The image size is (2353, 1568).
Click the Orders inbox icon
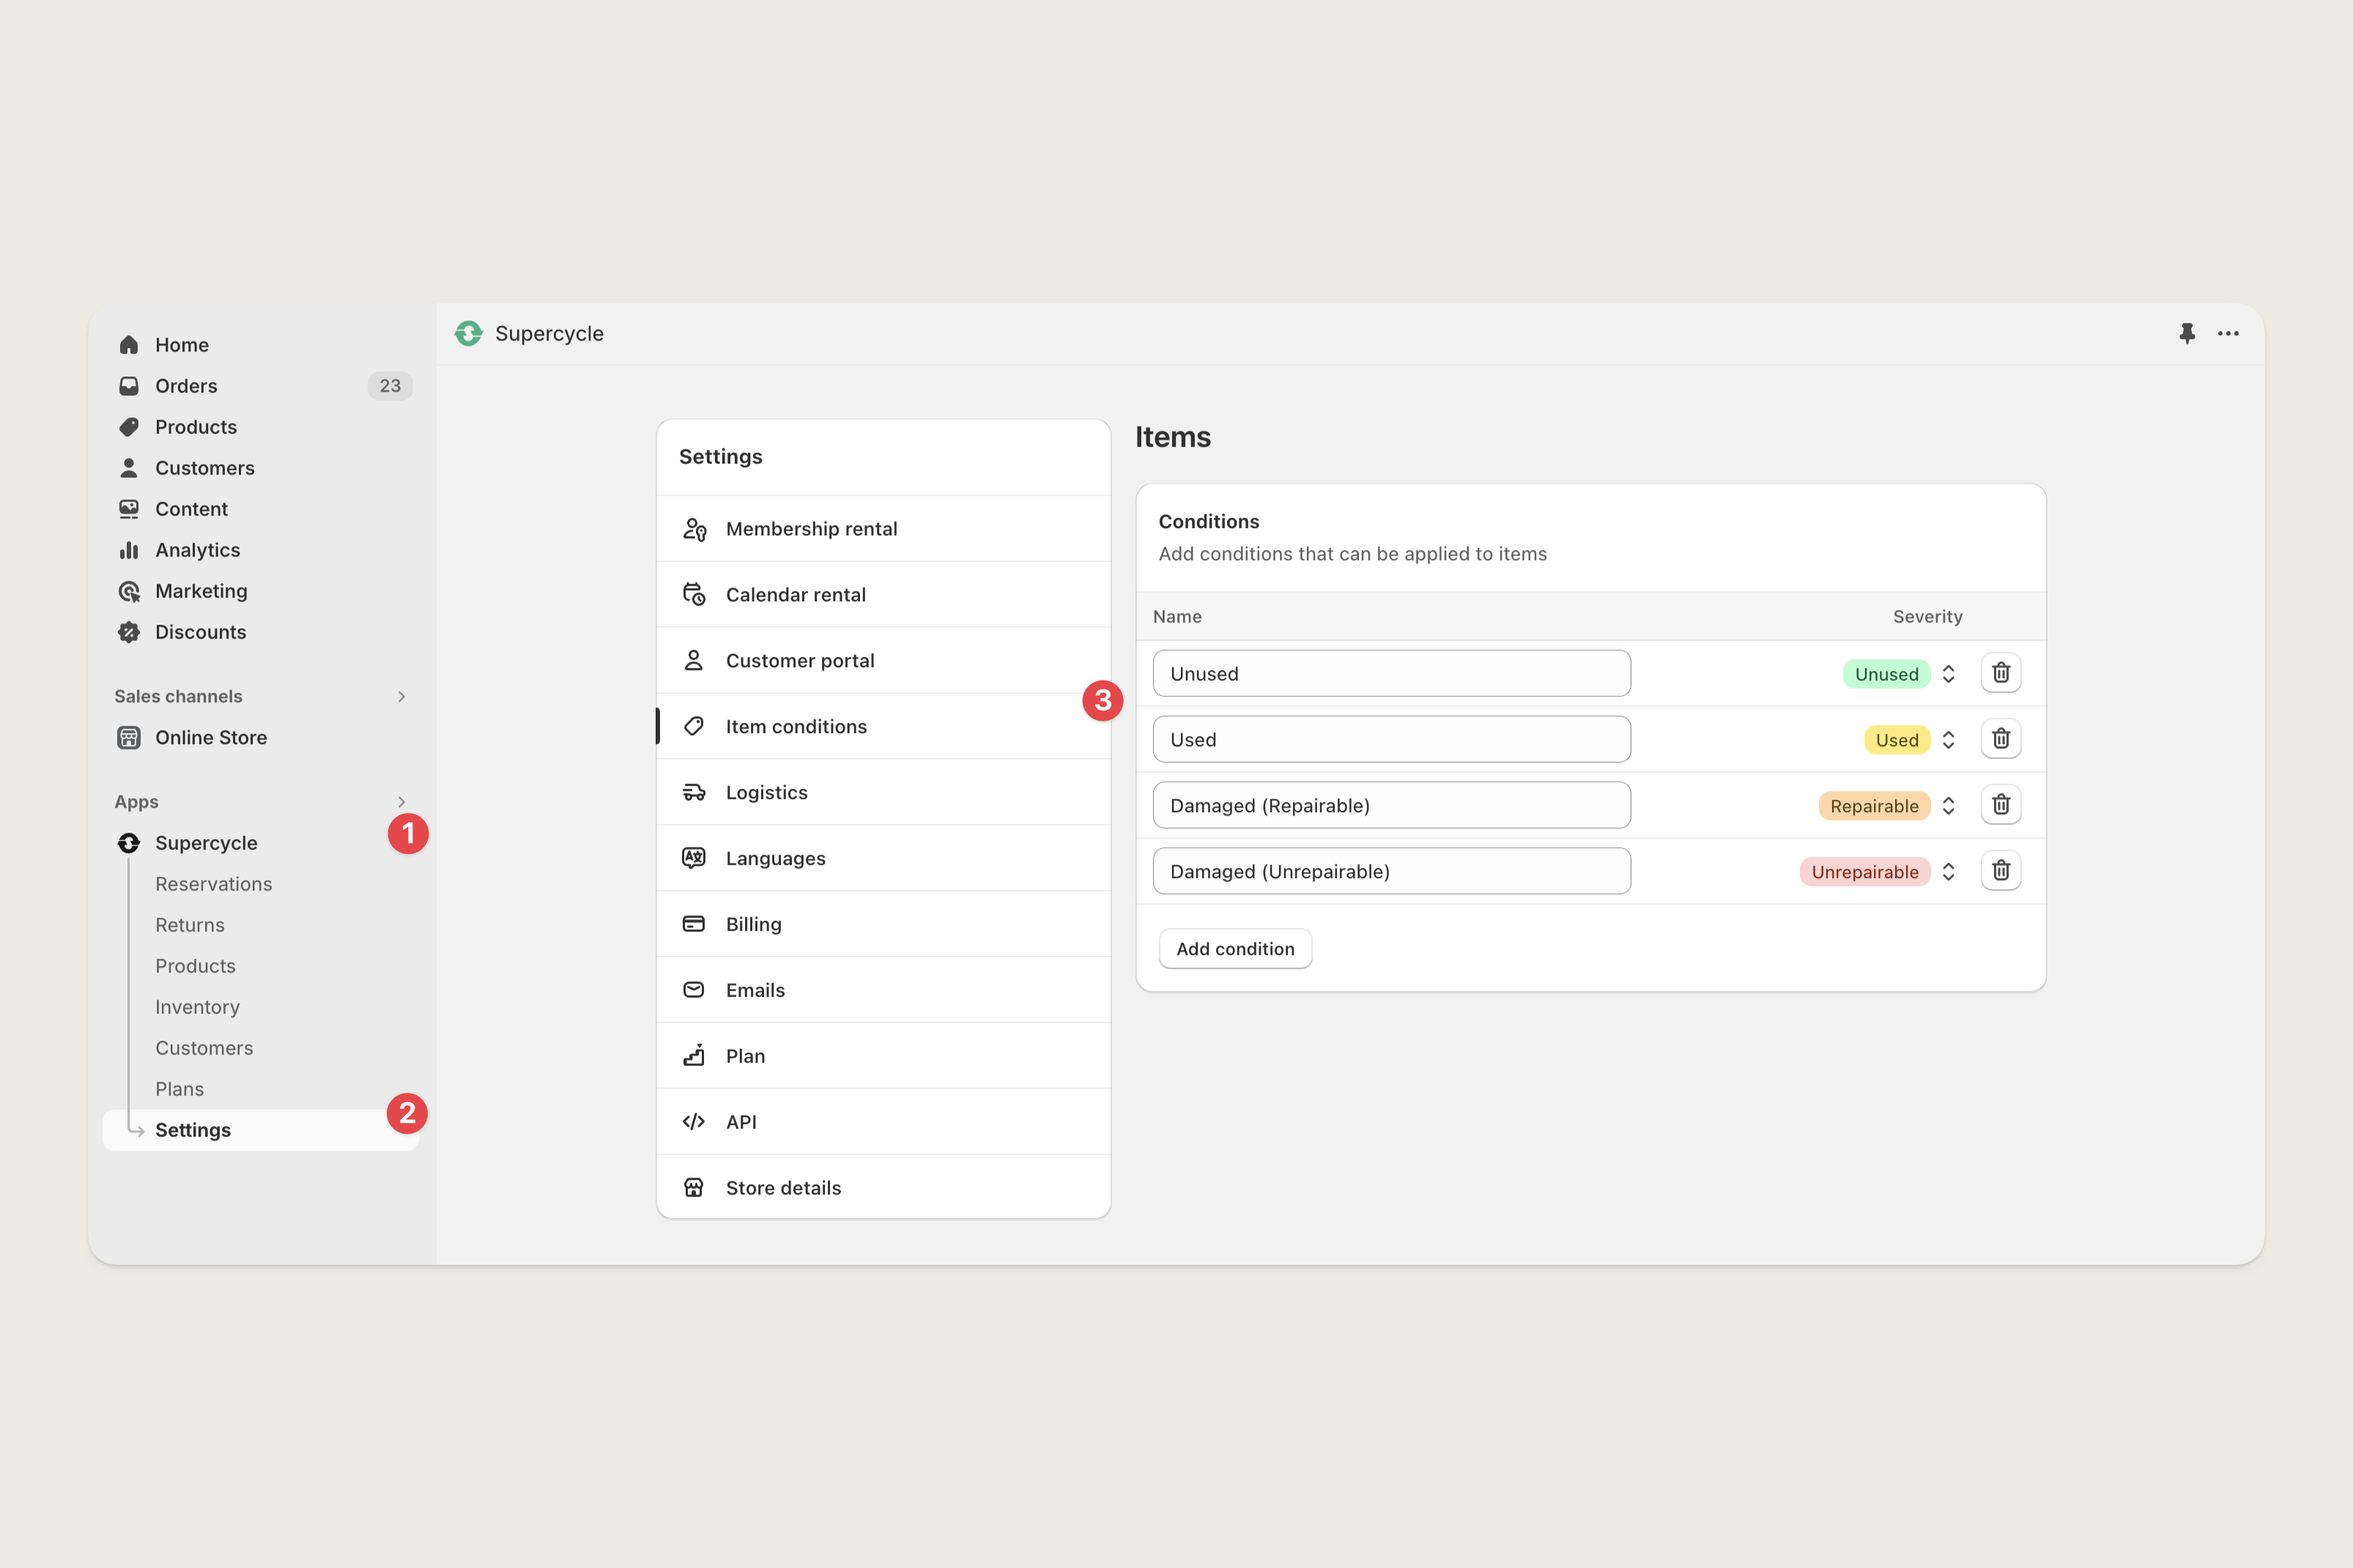[x=129, y=386]
